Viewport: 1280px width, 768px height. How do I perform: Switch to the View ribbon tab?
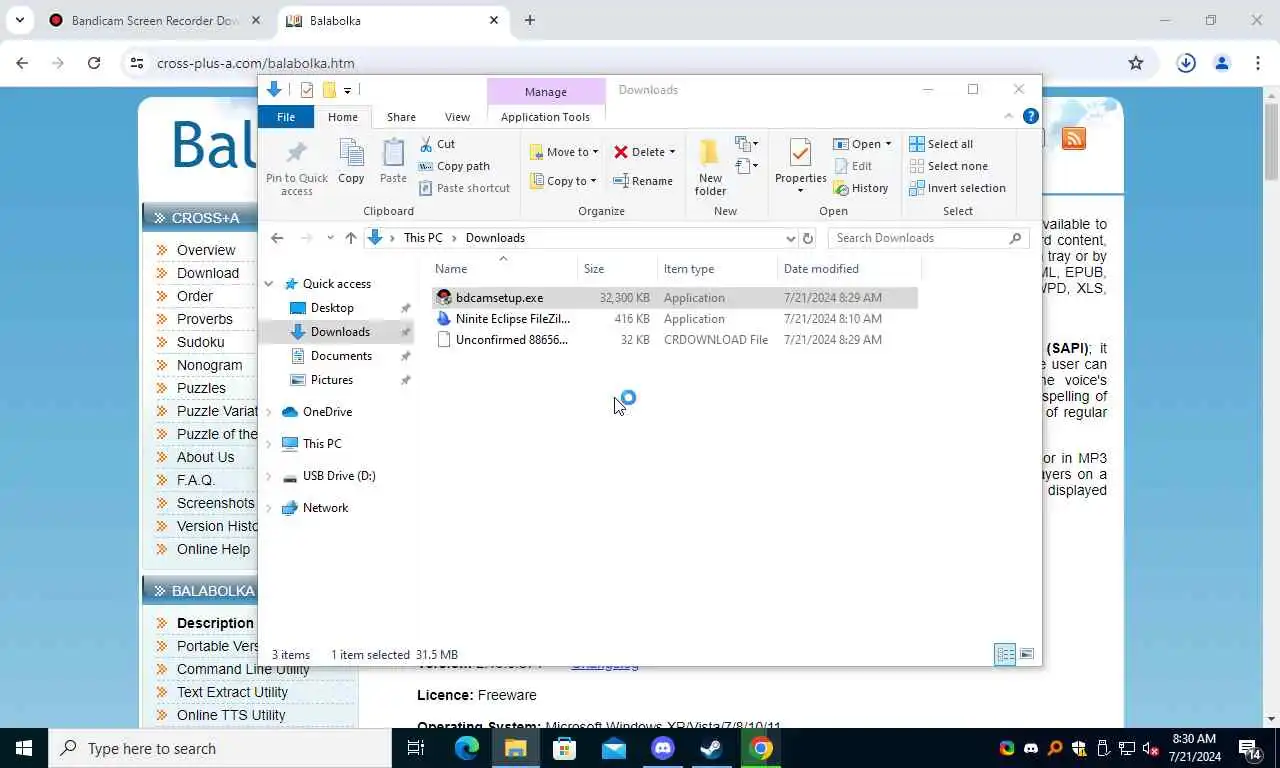click(x=457, y=117)
